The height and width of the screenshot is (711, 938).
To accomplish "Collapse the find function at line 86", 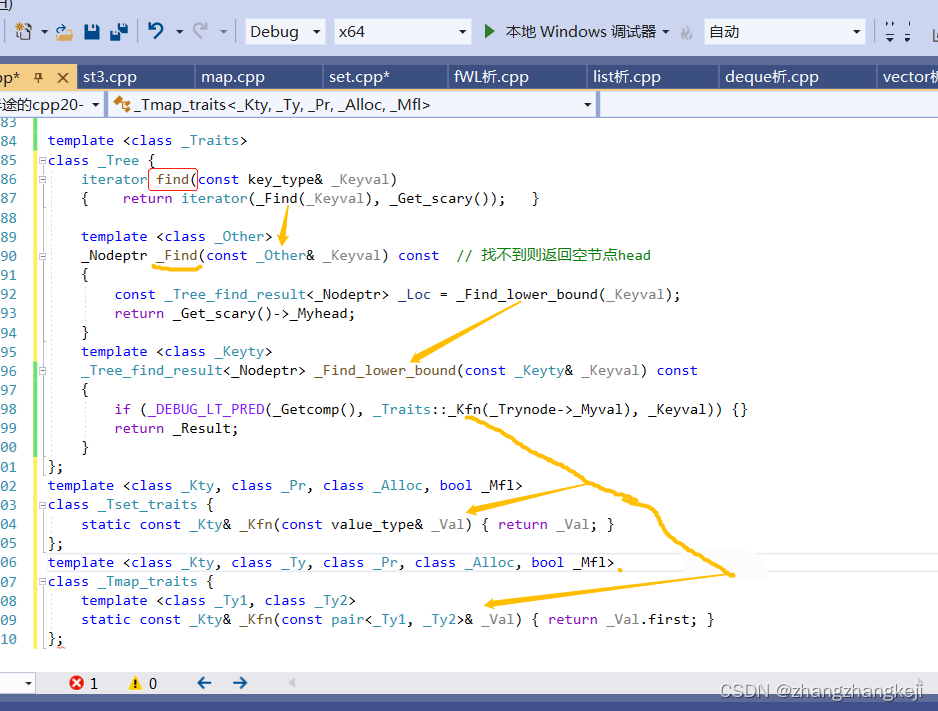I will [42, 179].
